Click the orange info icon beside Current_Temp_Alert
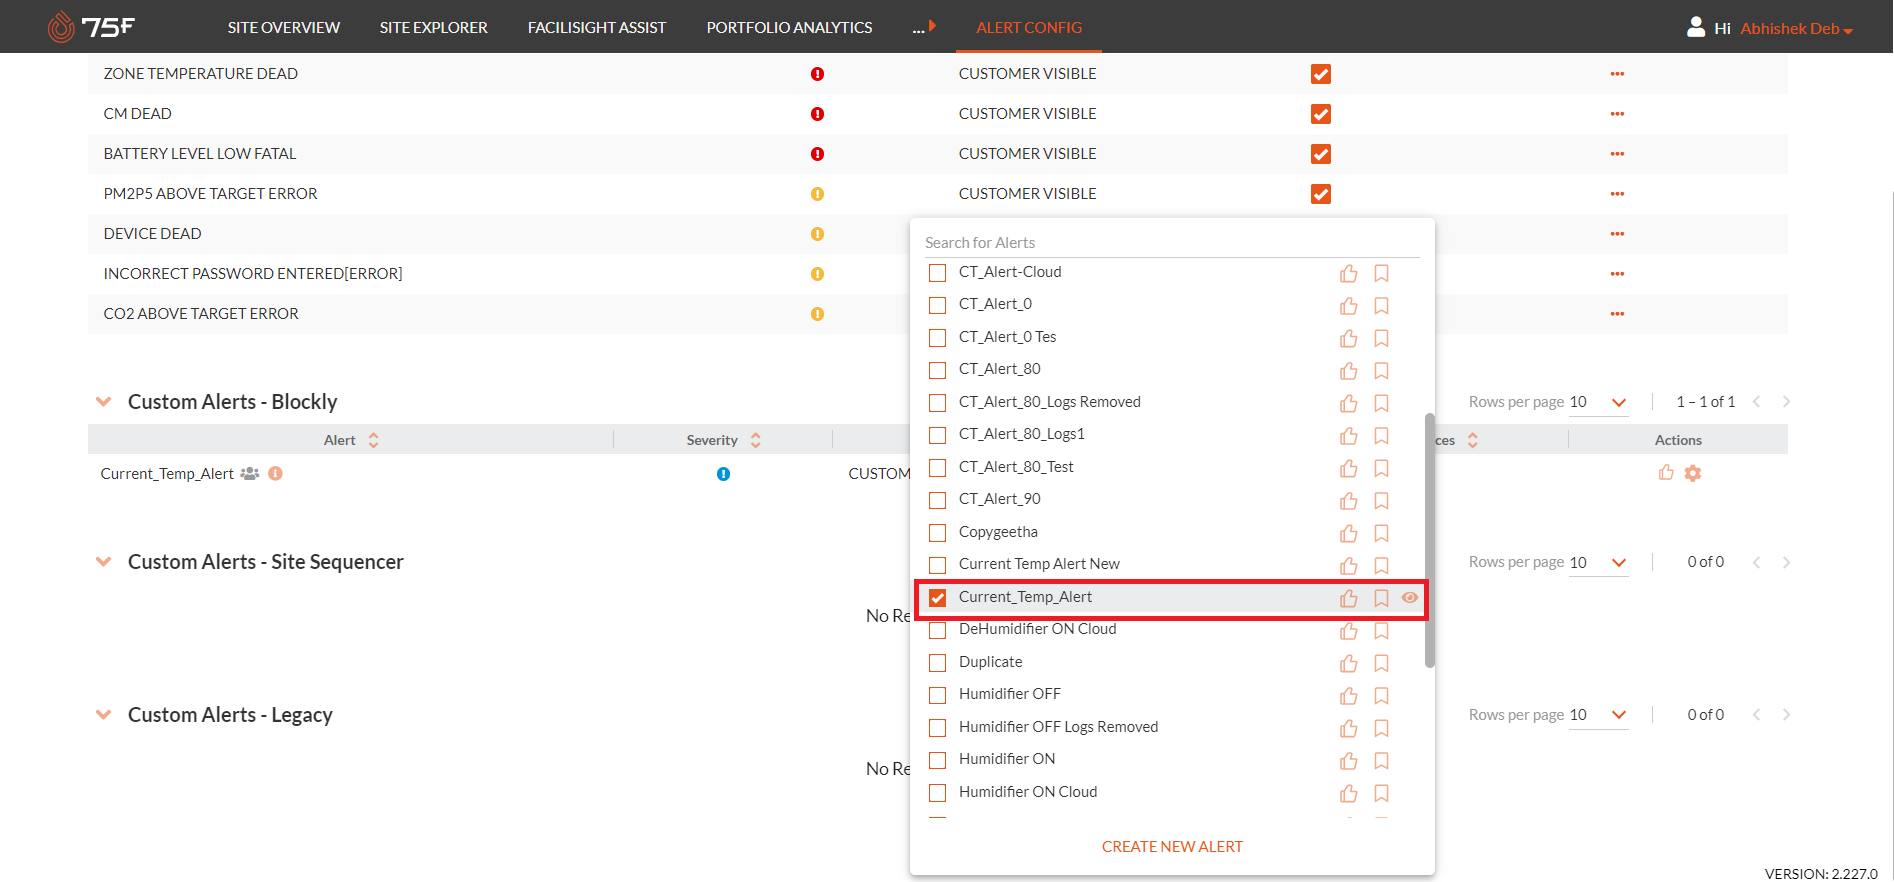 click(275, 474)
